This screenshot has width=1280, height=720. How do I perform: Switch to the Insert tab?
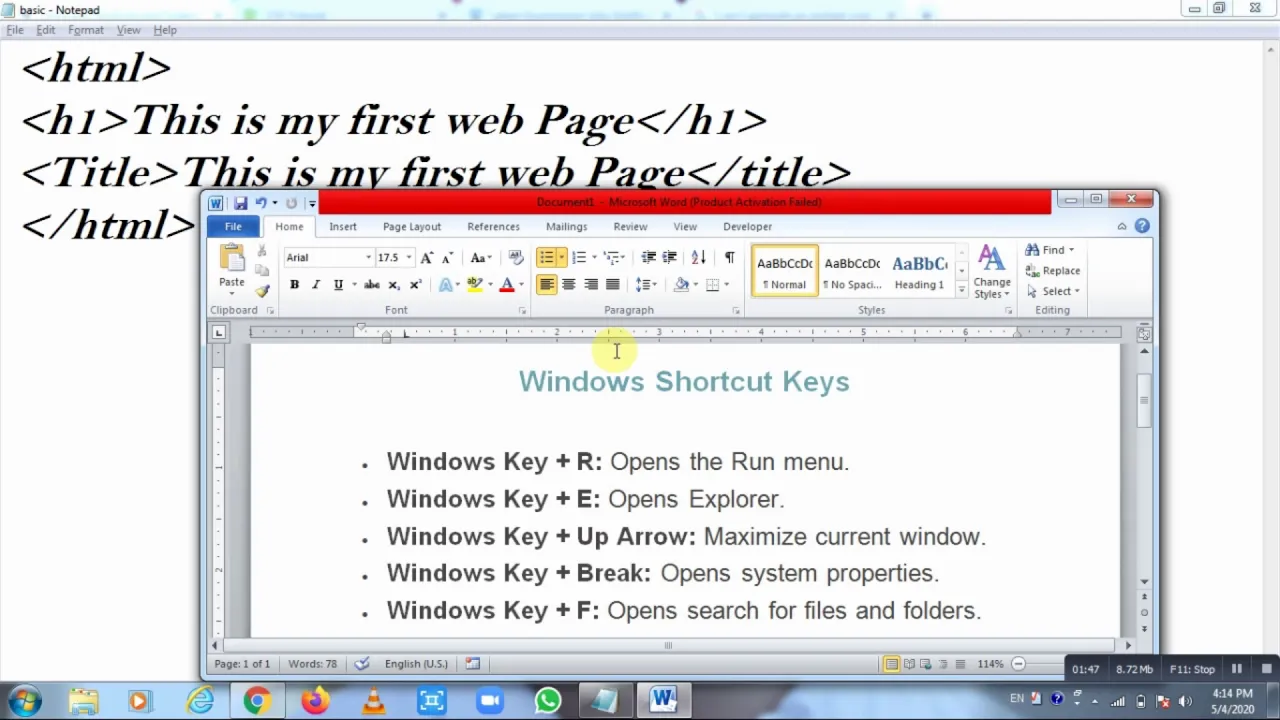pos(343,227)
